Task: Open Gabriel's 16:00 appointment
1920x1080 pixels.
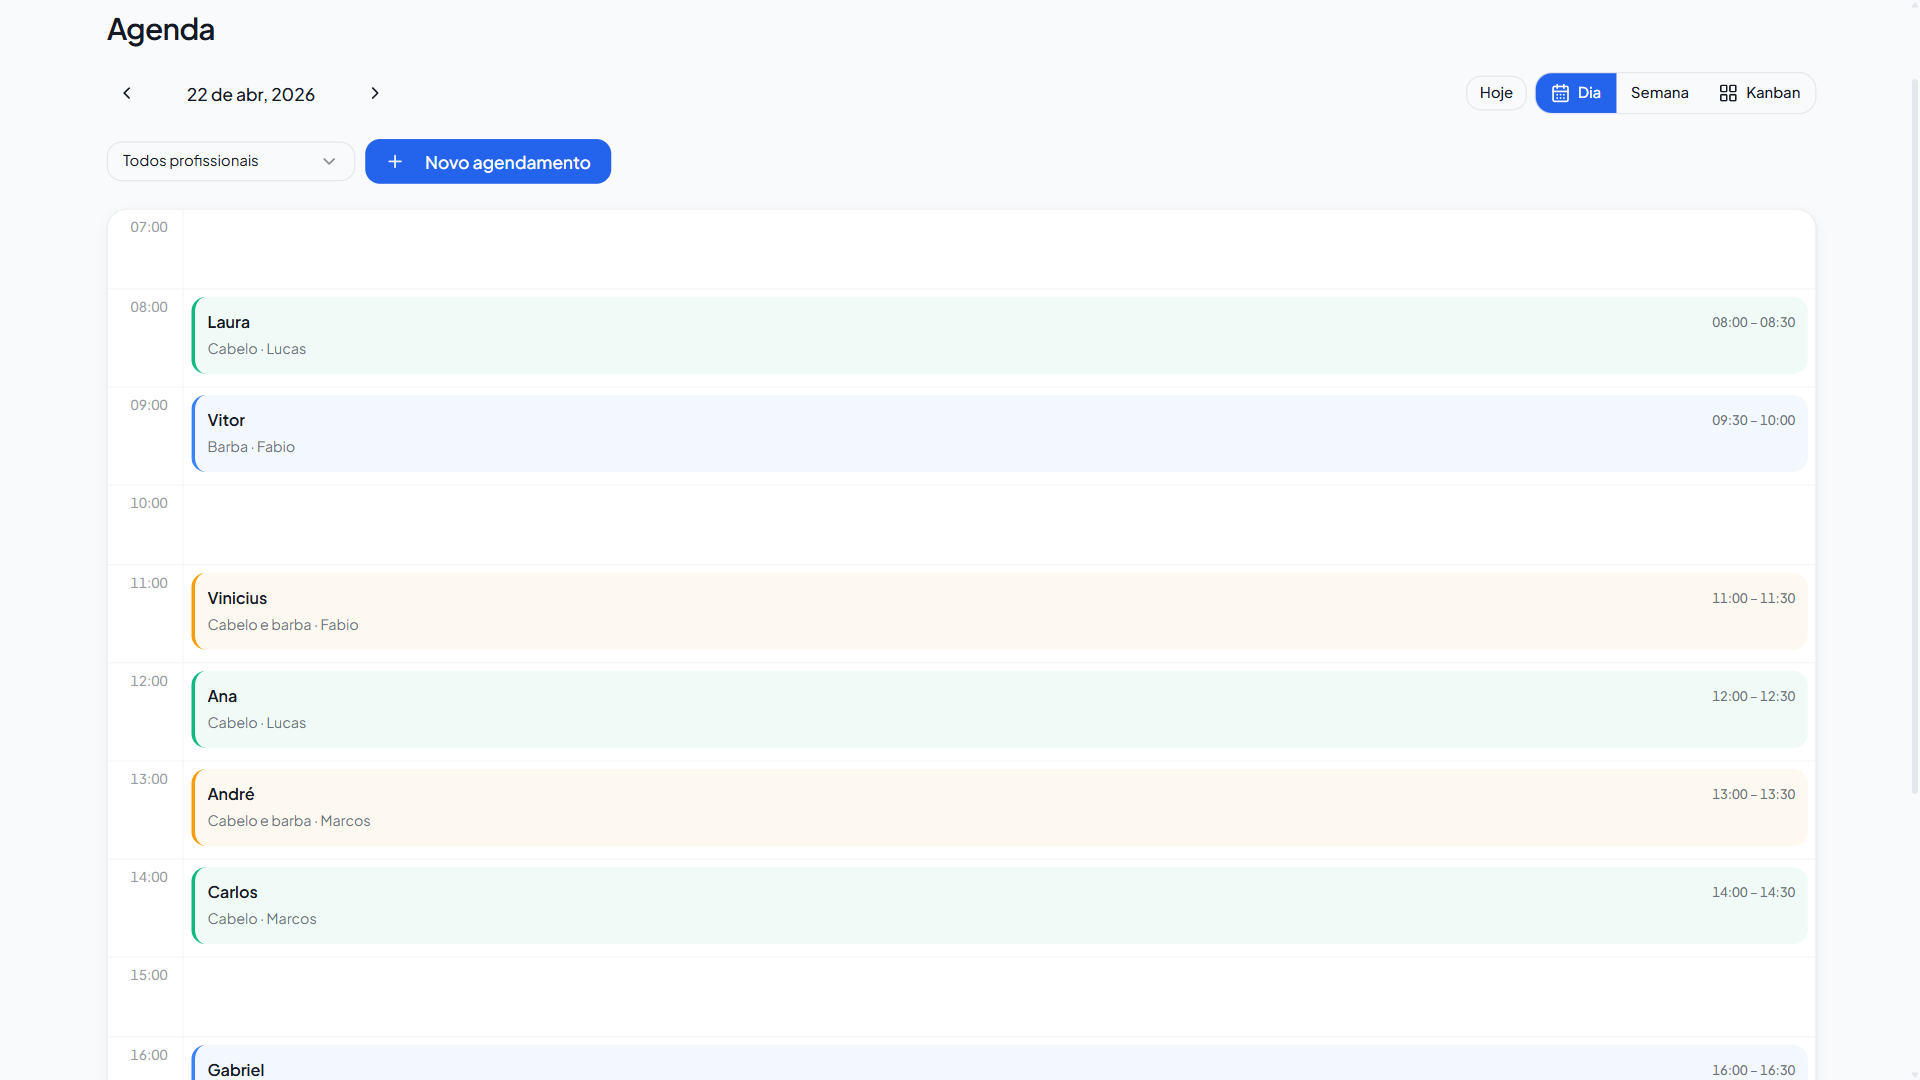Action: click(999, 1063)
